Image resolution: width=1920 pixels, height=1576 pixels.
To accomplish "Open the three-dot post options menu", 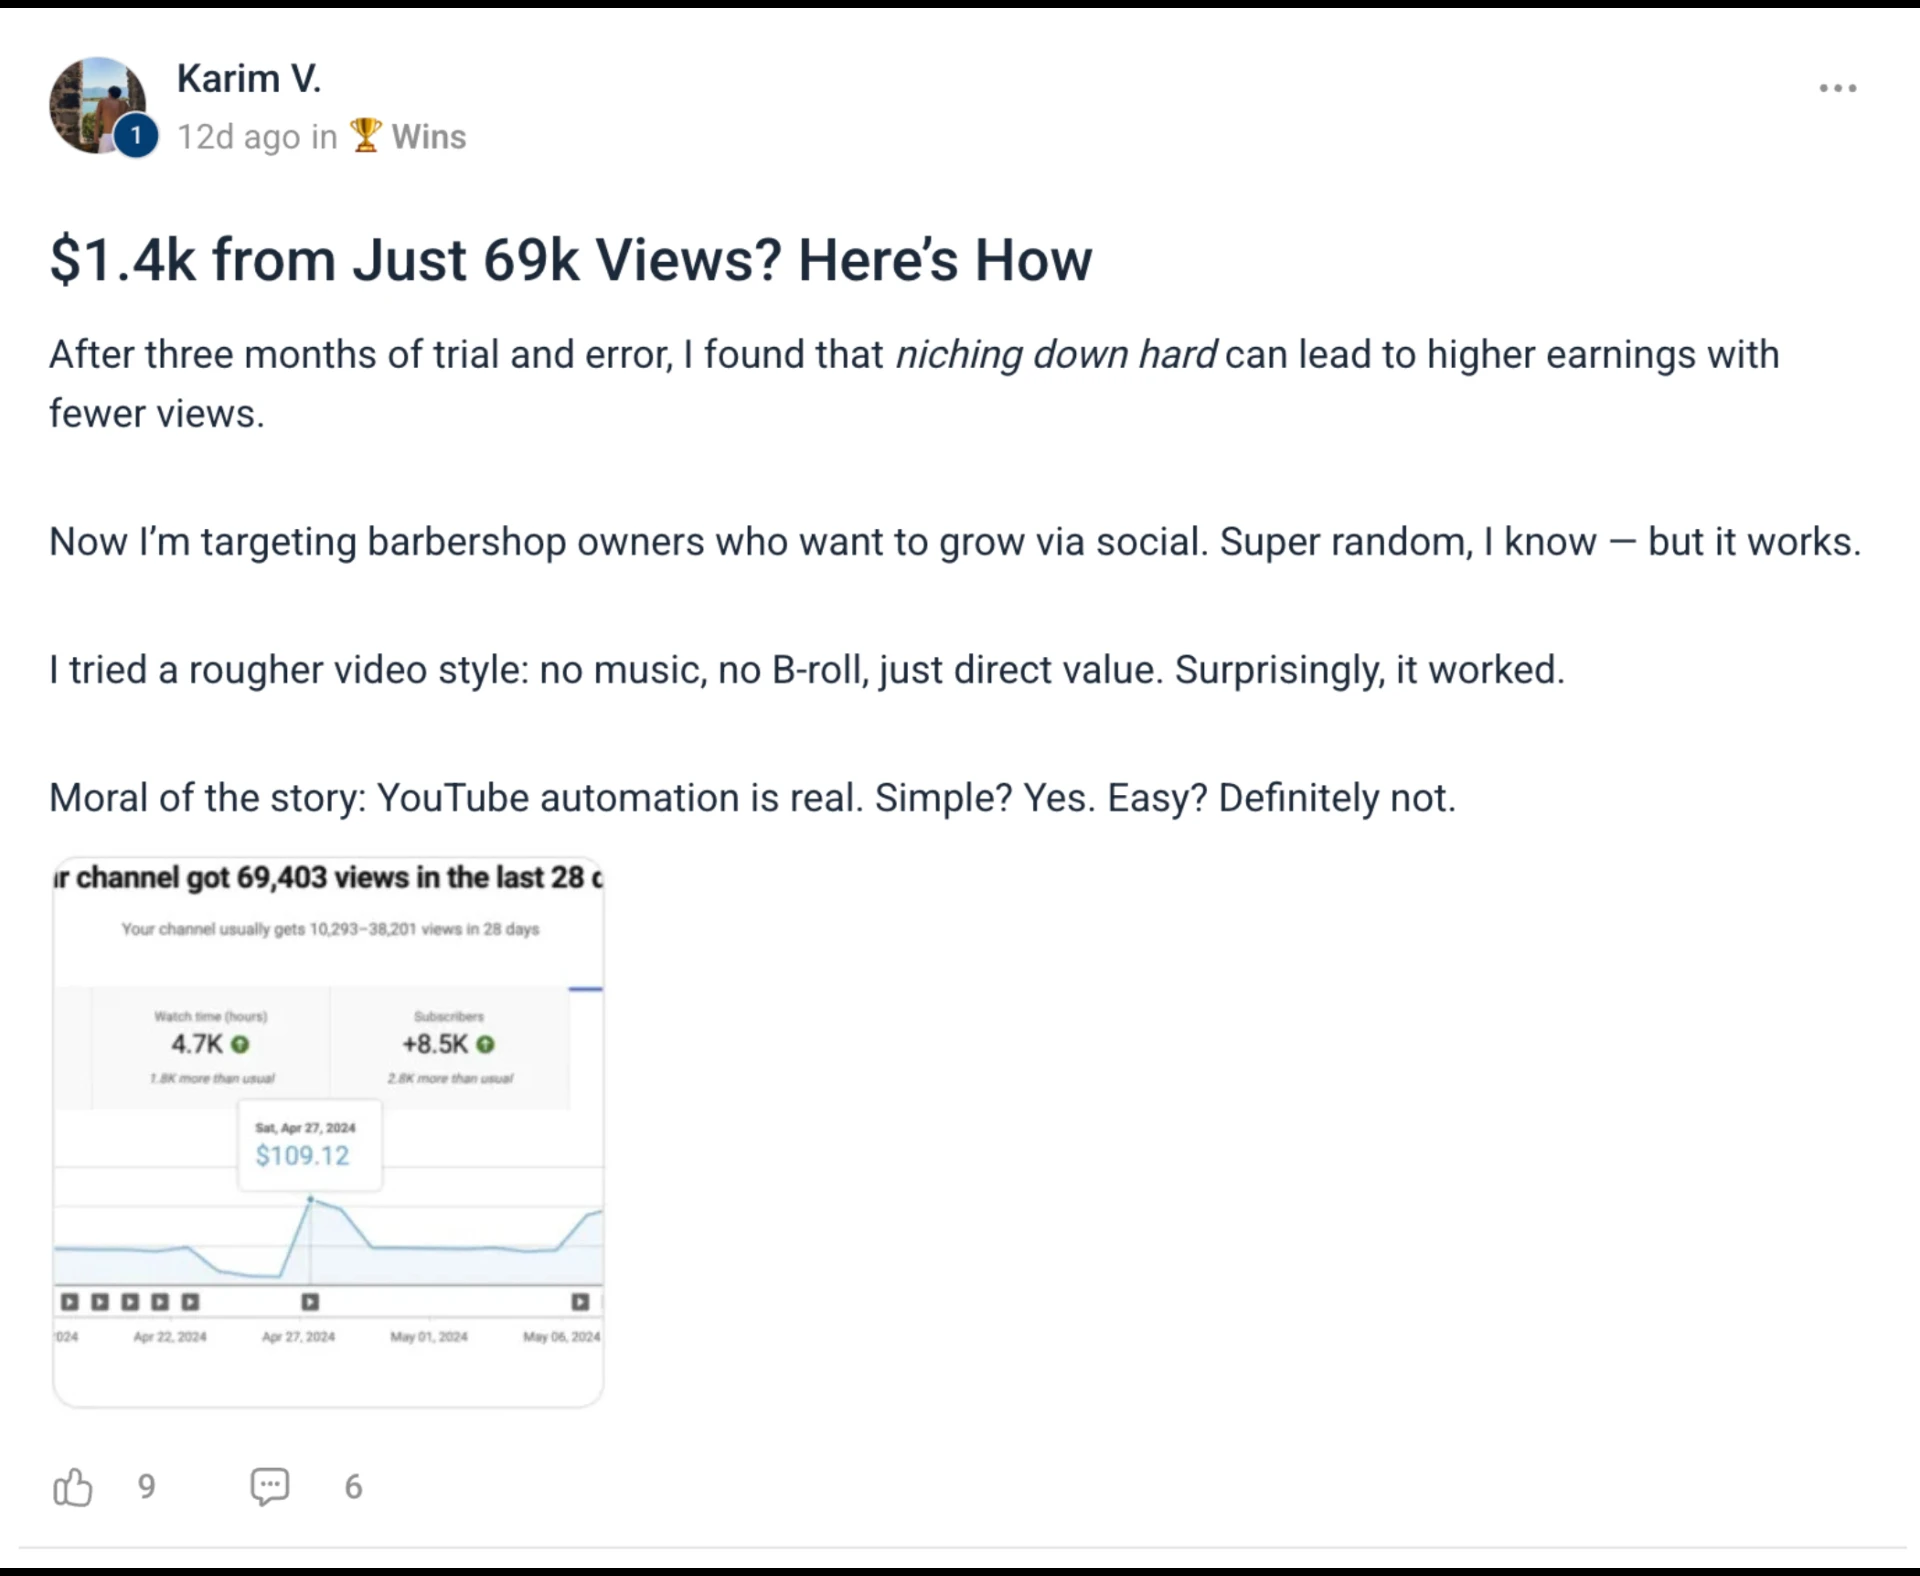I will point(1837,88).
